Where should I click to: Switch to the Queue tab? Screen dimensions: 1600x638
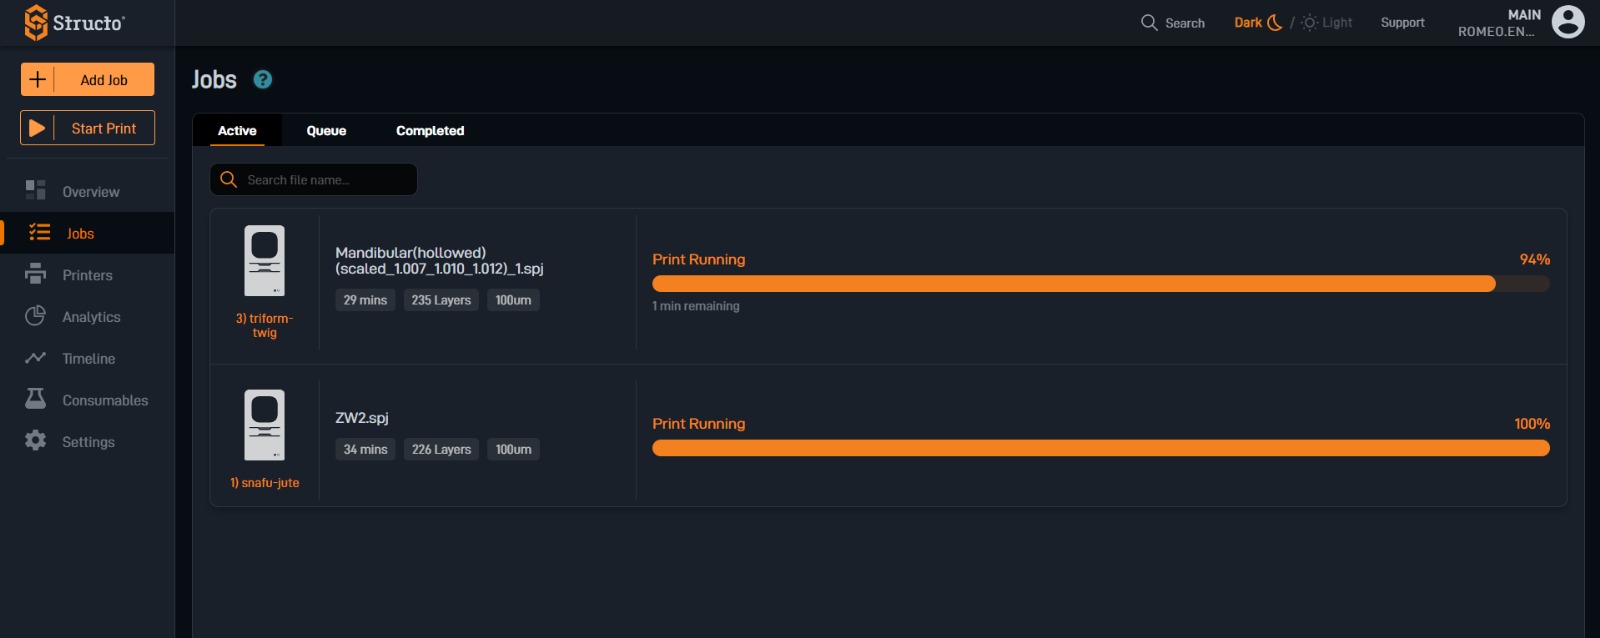coord(326,131)
